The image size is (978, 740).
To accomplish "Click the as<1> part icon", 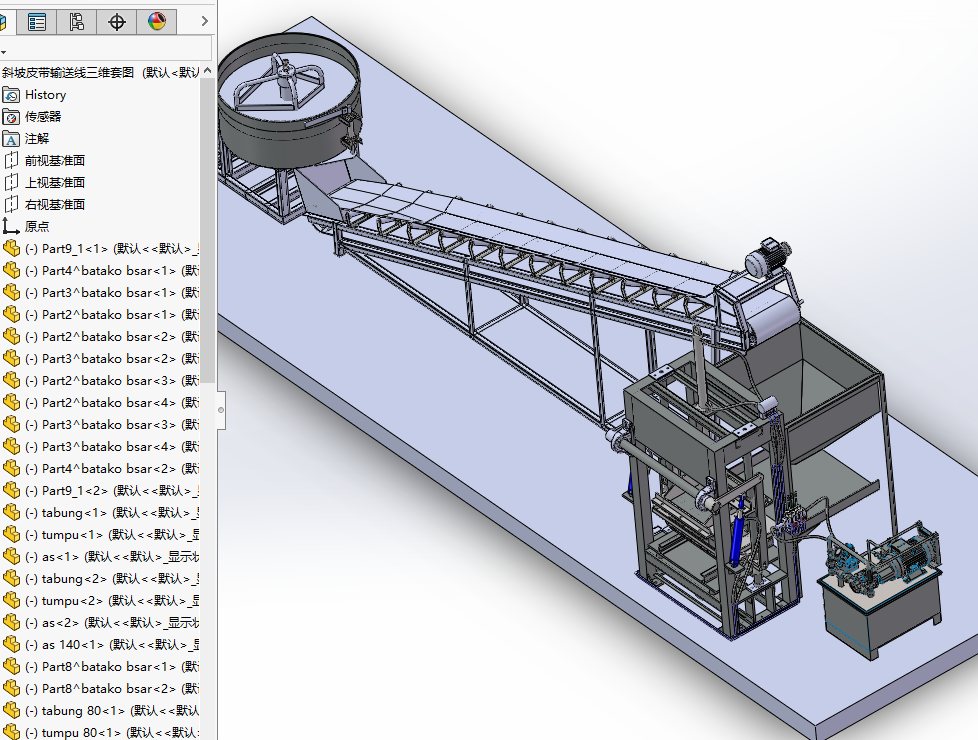I will 11,556.
